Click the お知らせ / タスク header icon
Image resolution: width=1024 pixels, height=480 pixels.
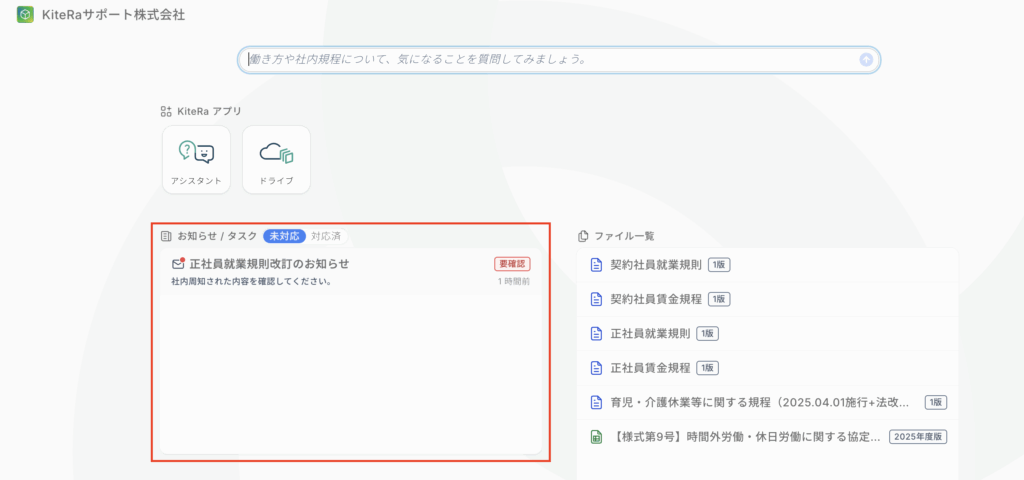click(166, 237)
